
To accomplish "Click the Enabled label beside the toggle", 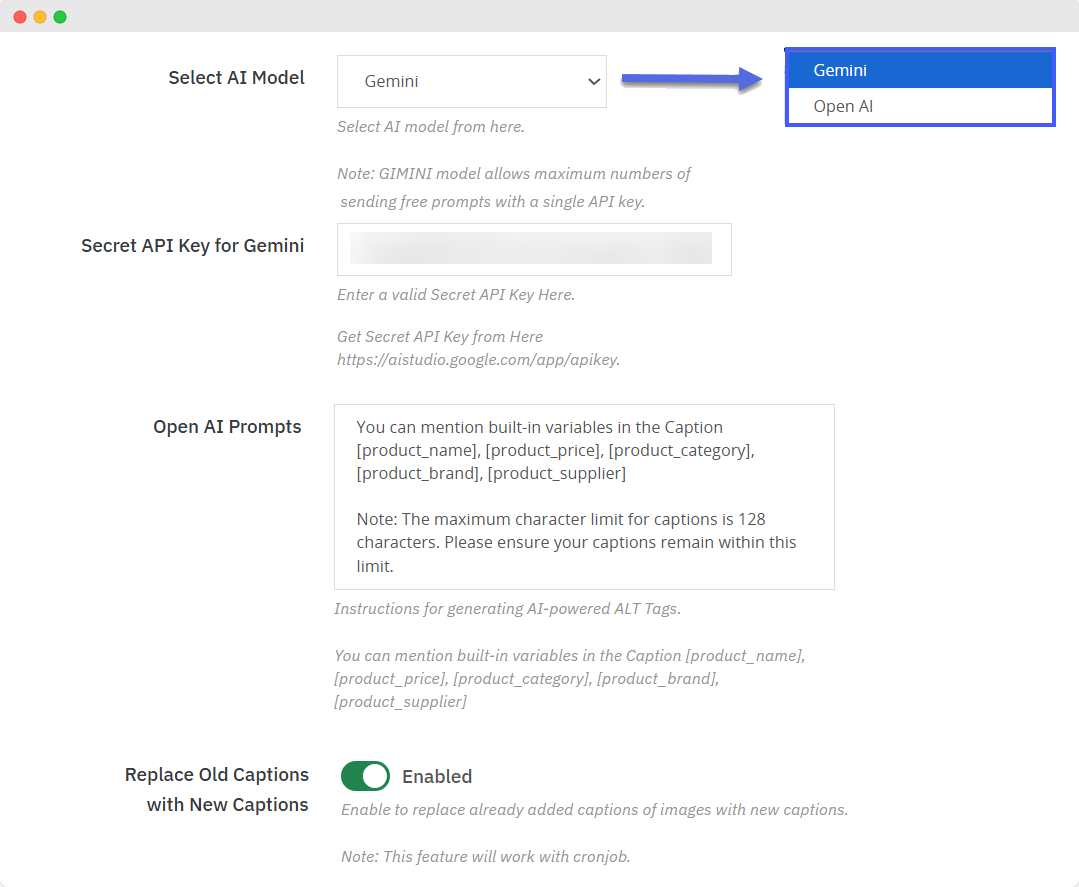I will click(437, 776).
